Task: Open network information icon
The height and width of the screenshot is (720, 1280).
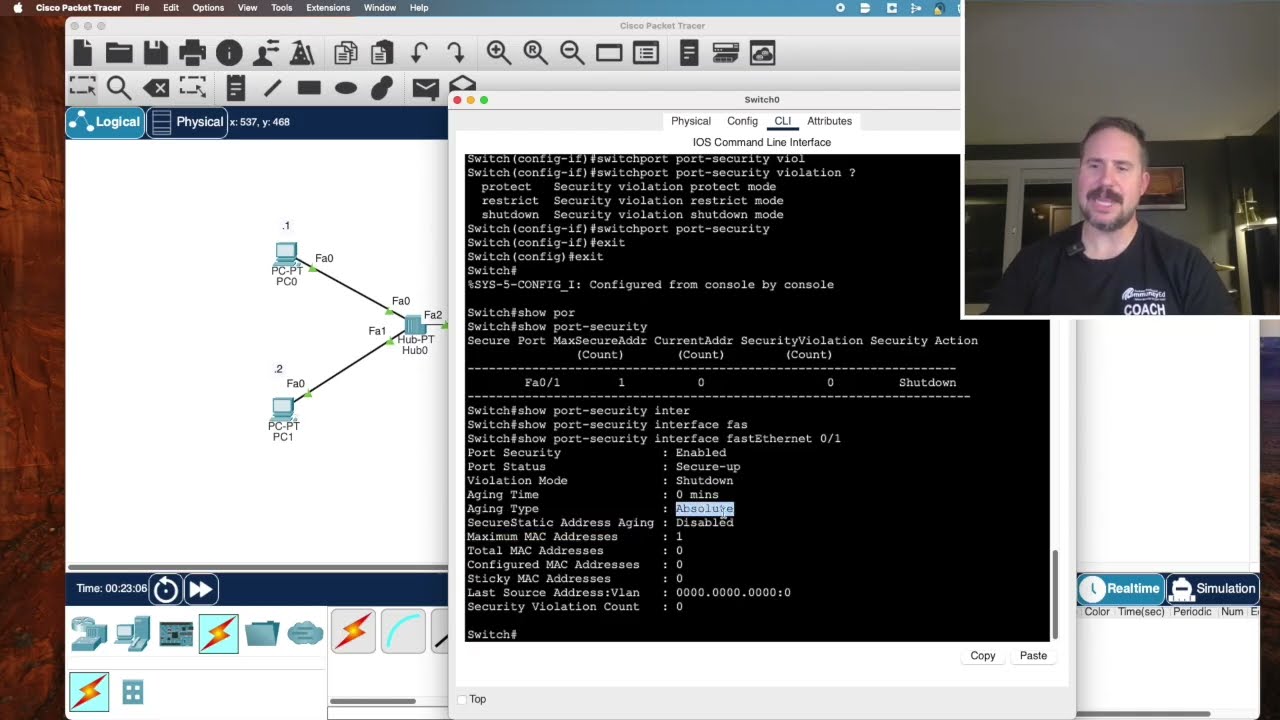Action: [229, 53]
